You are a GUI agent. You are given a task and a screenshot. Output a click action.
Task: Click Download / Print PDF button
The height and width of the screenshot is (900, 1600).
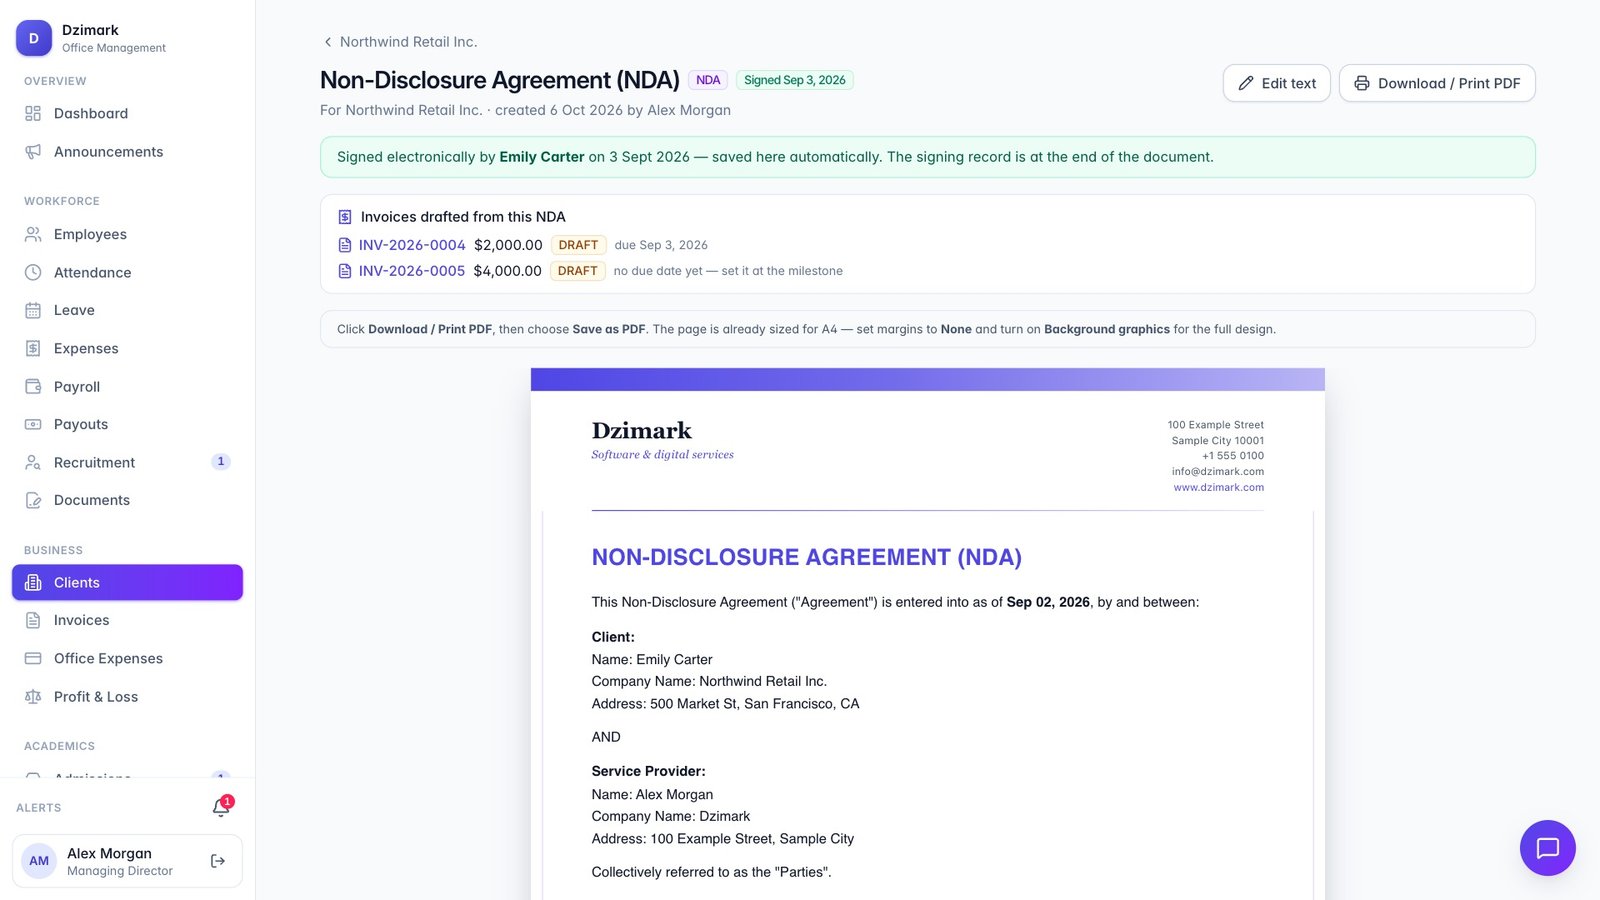point(1437,83)
